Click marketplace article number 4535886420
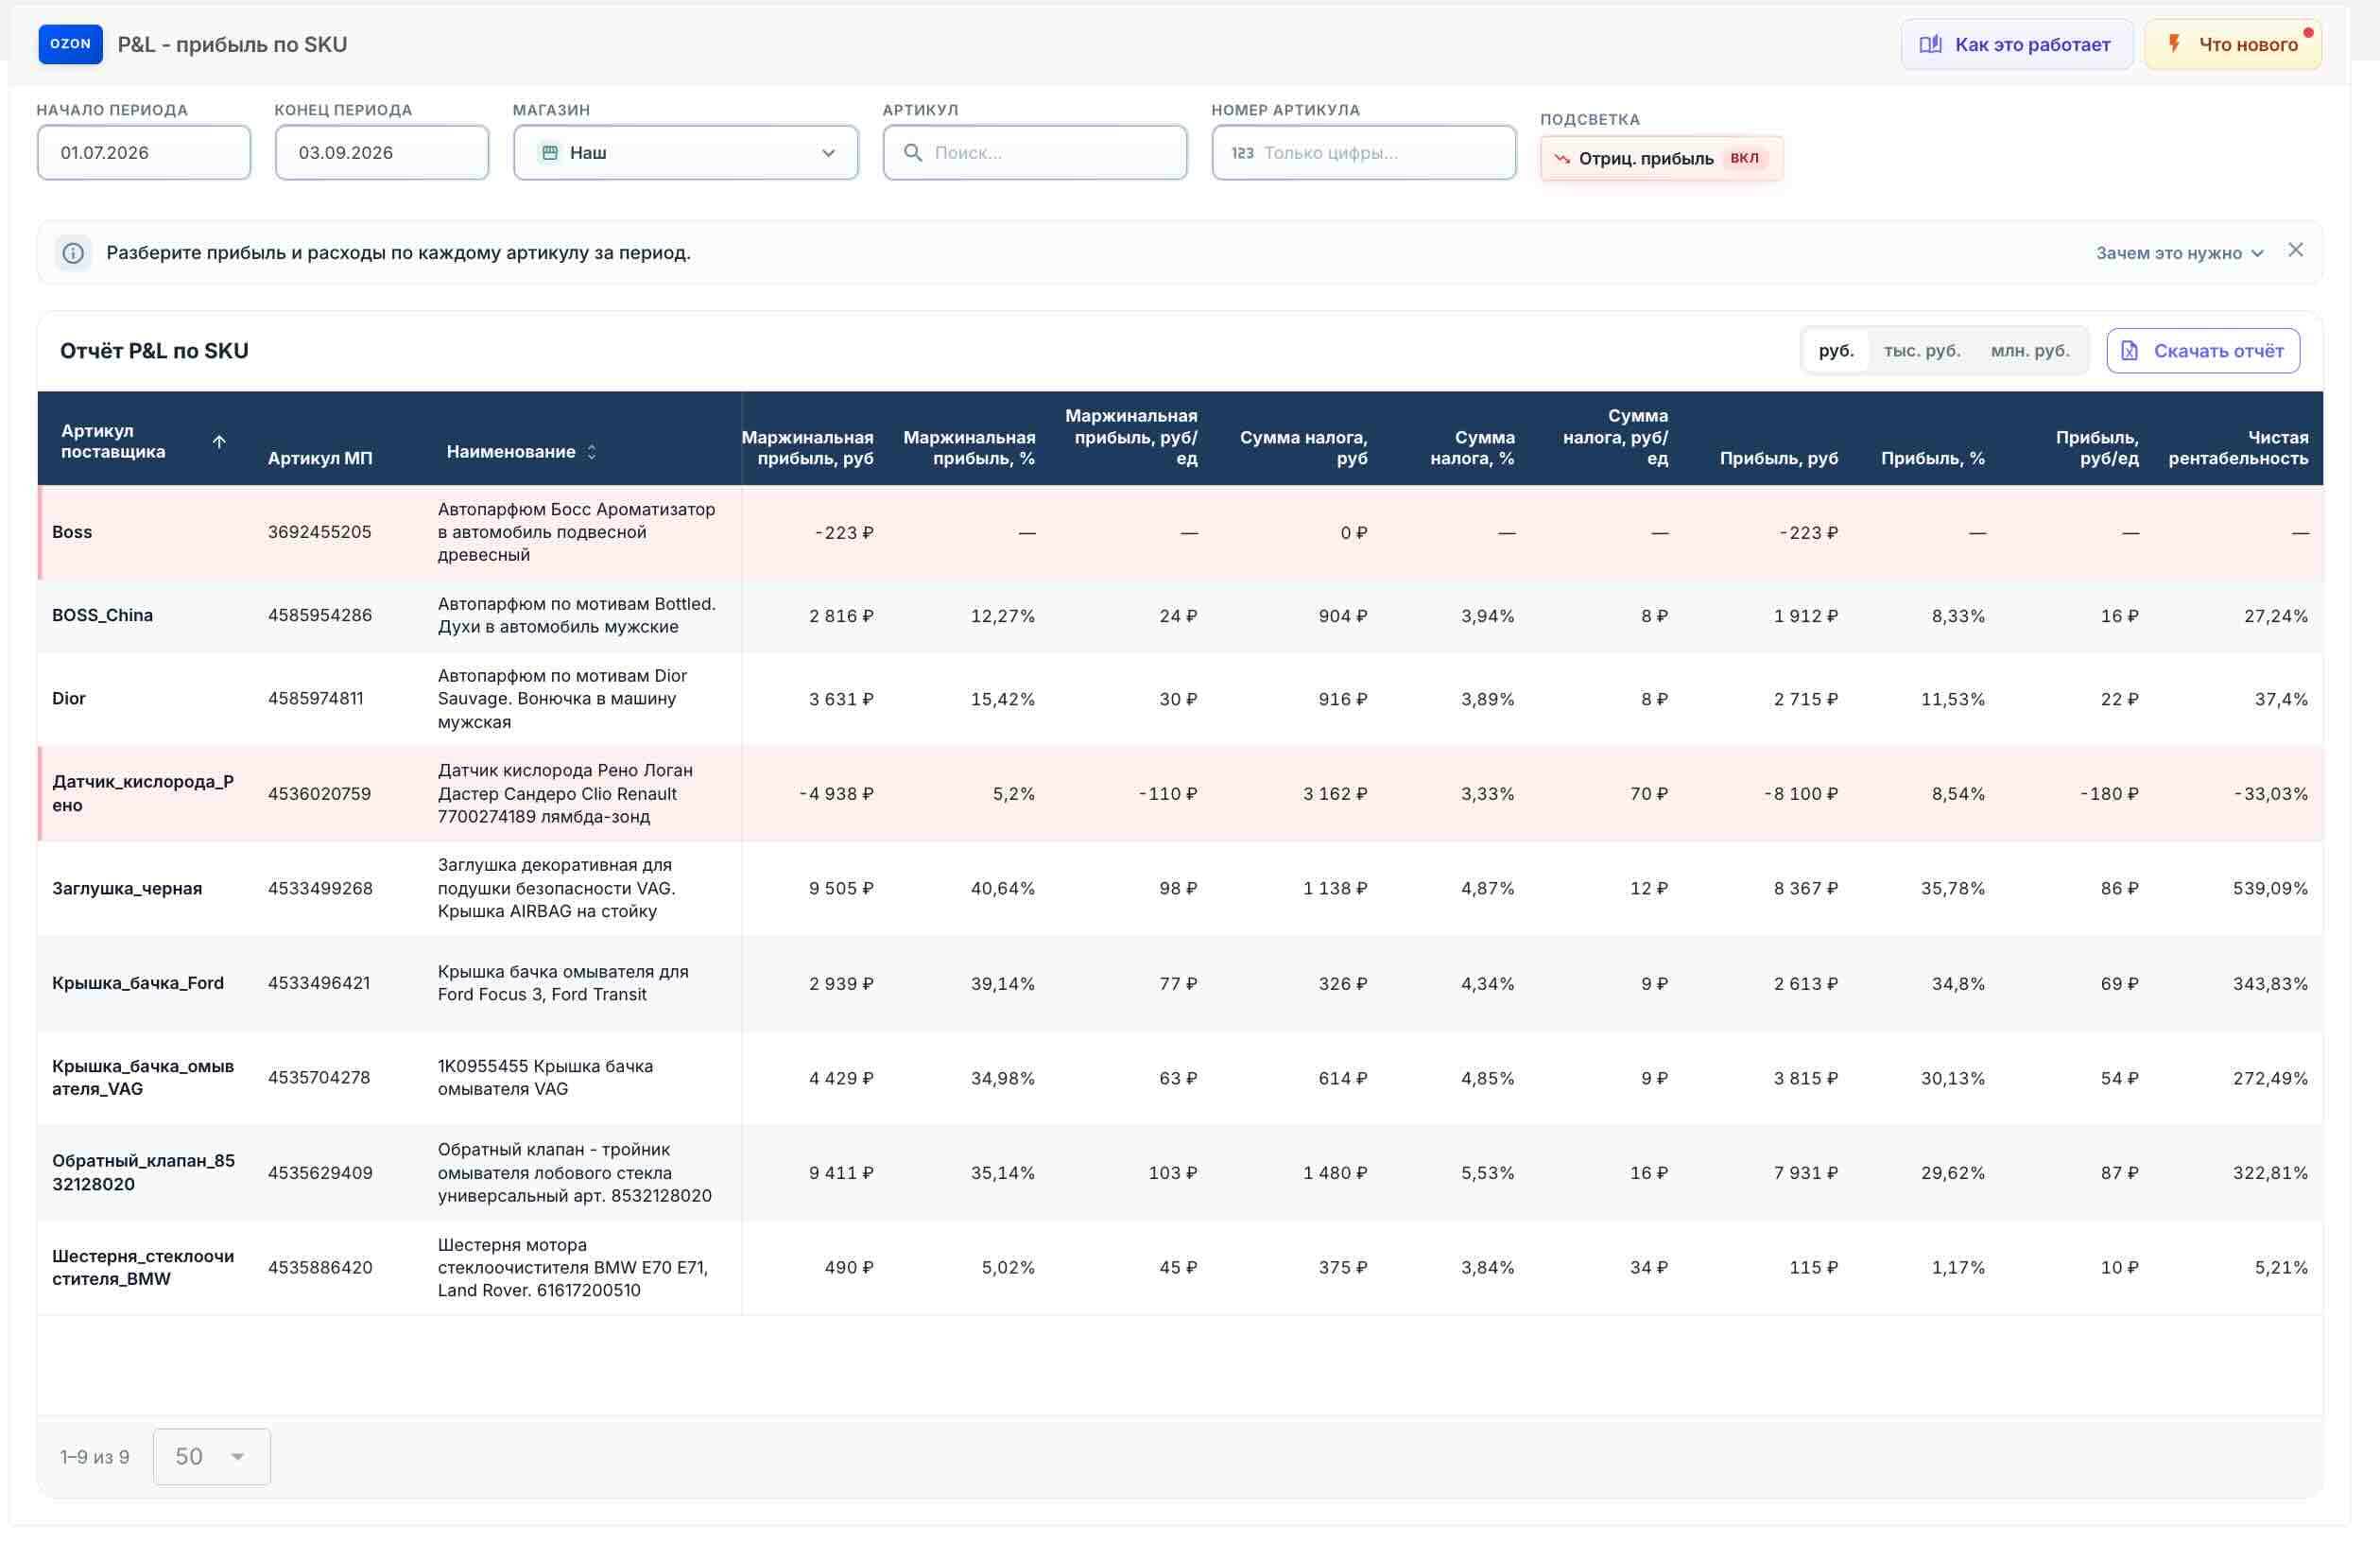Screen dimensions: 2380x1543 (320, 1267)
